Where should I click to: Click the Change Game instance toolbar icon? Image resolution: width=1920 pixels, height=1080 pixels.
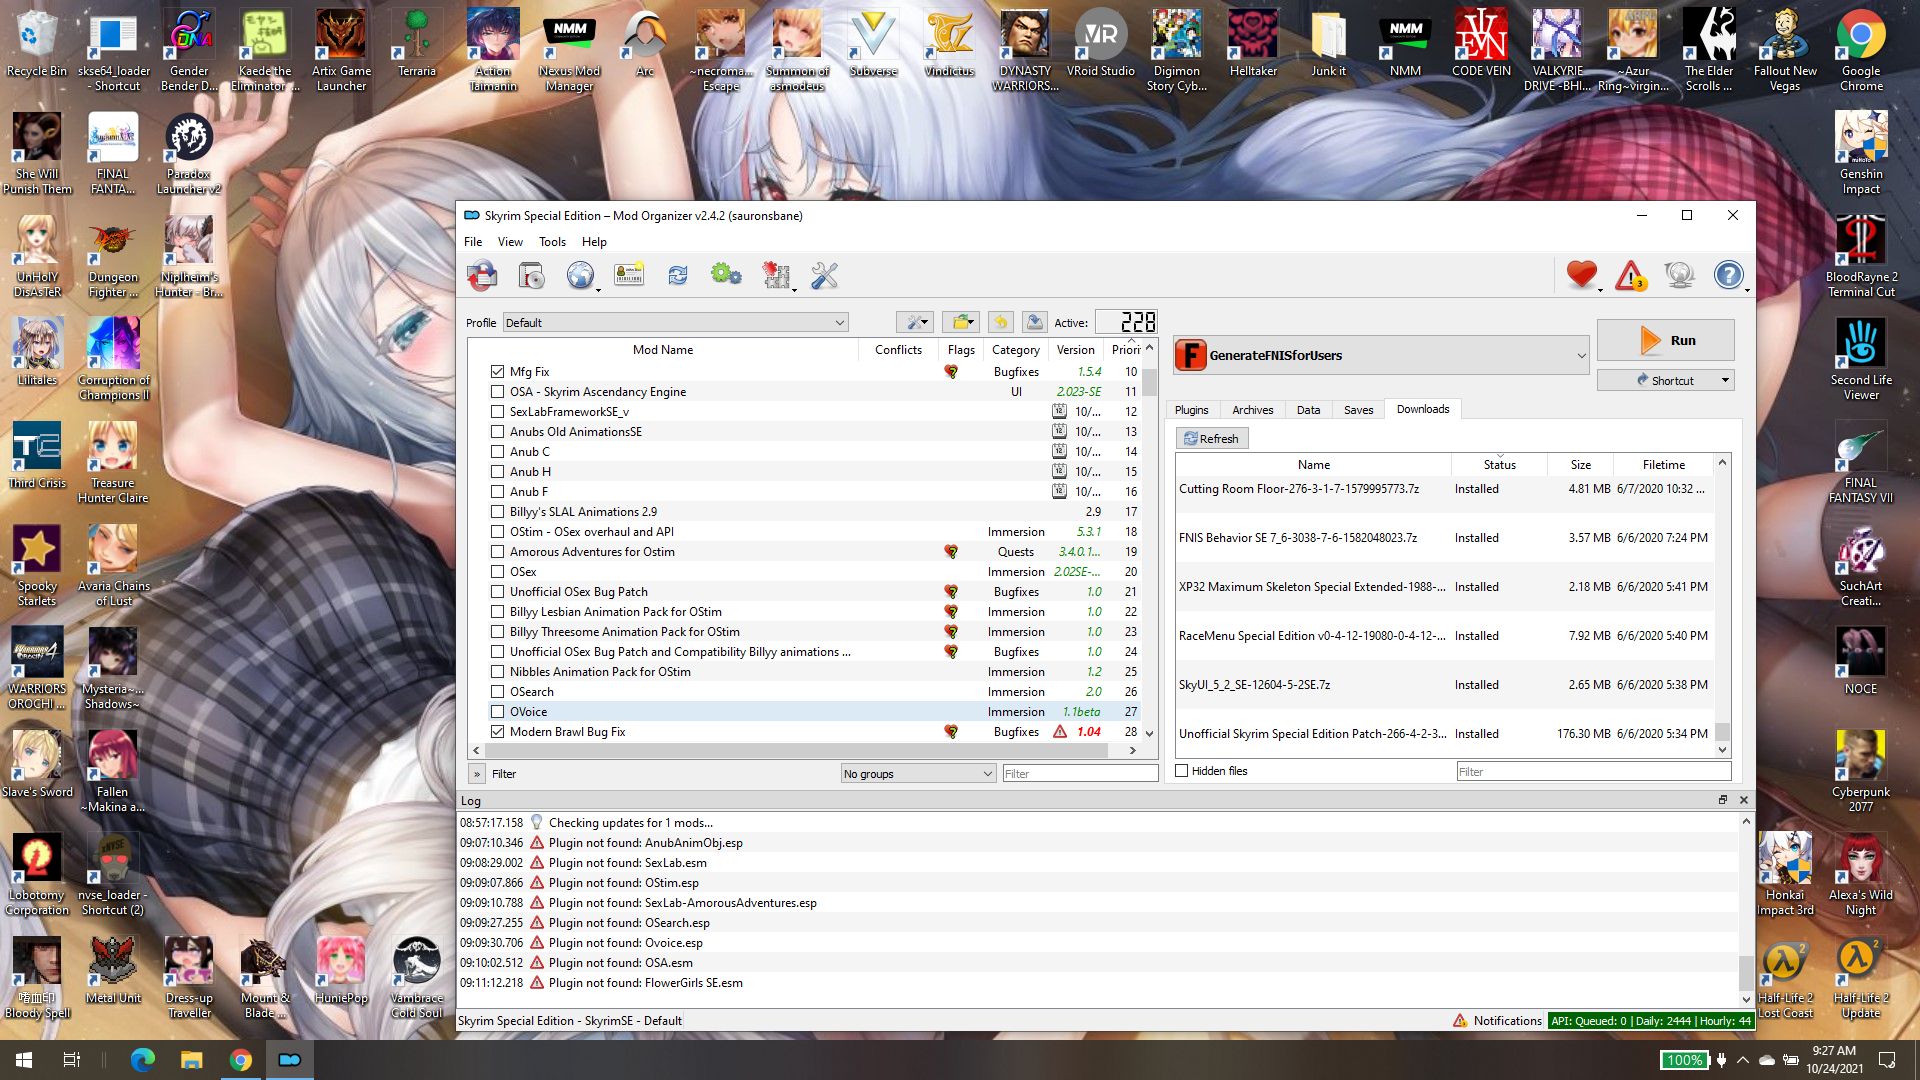tap(482, 275)
